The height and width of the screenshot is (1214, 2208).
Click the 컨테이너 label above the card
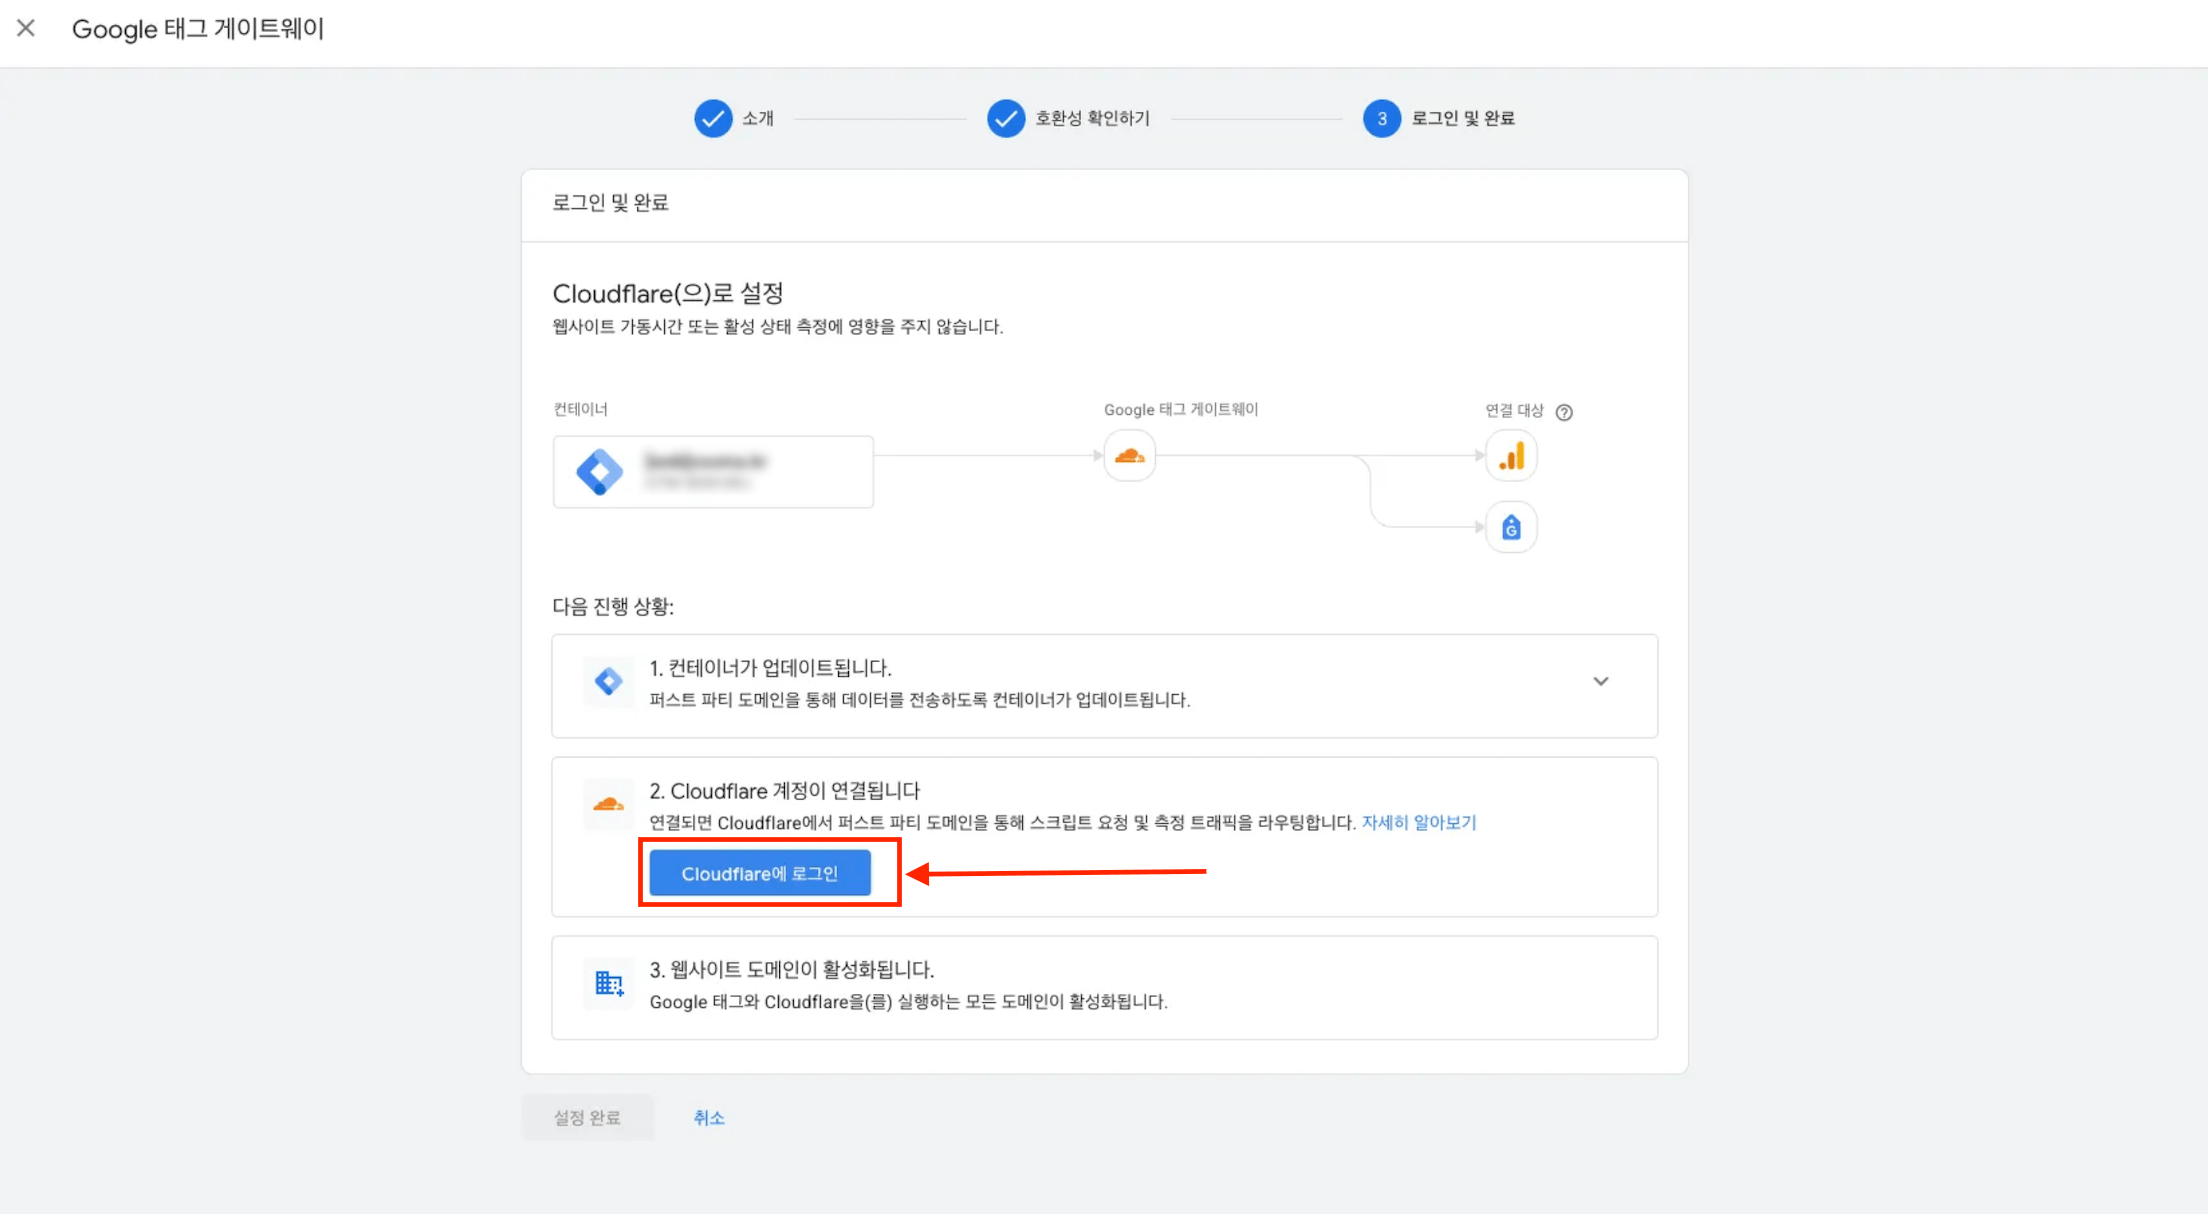[x=580, y=409]
